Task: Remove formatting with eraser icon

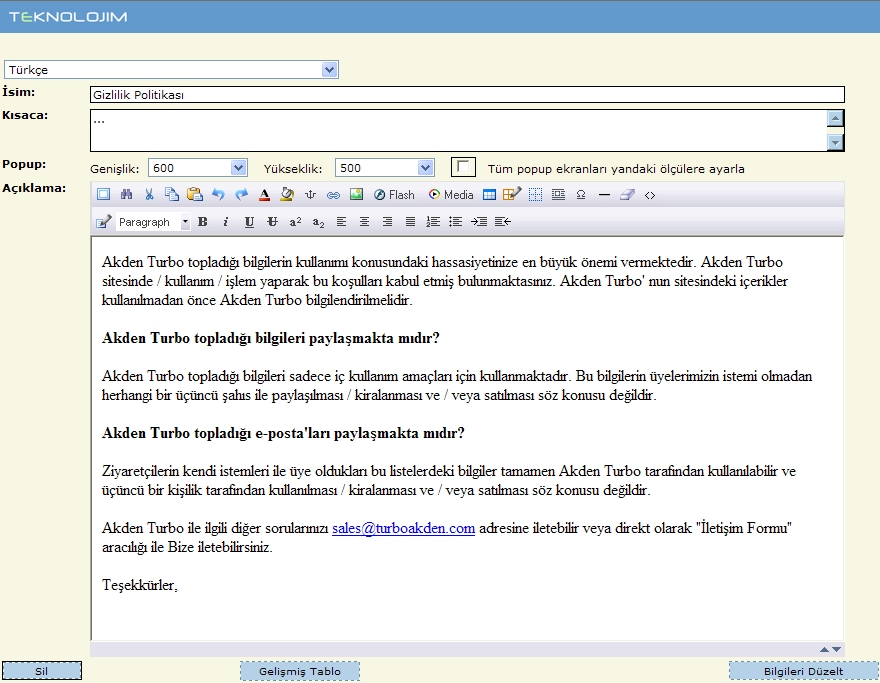Action: pos(627,195)
